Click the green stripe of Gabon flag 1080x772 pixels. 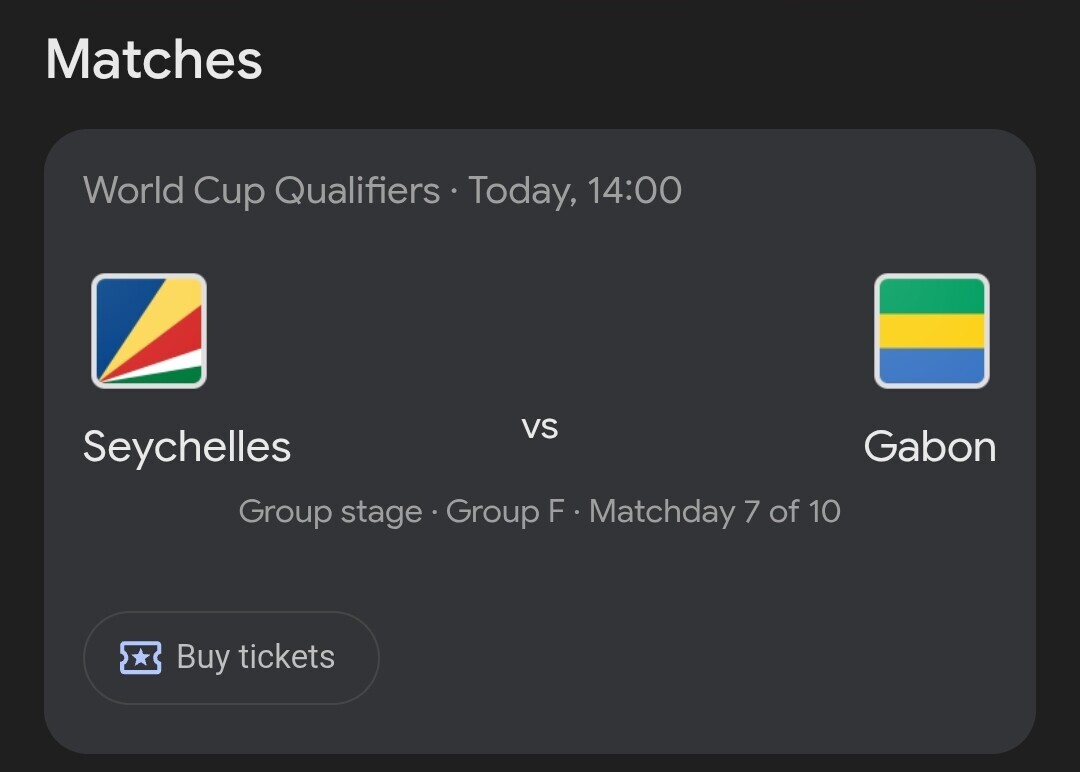coord(931,296)
